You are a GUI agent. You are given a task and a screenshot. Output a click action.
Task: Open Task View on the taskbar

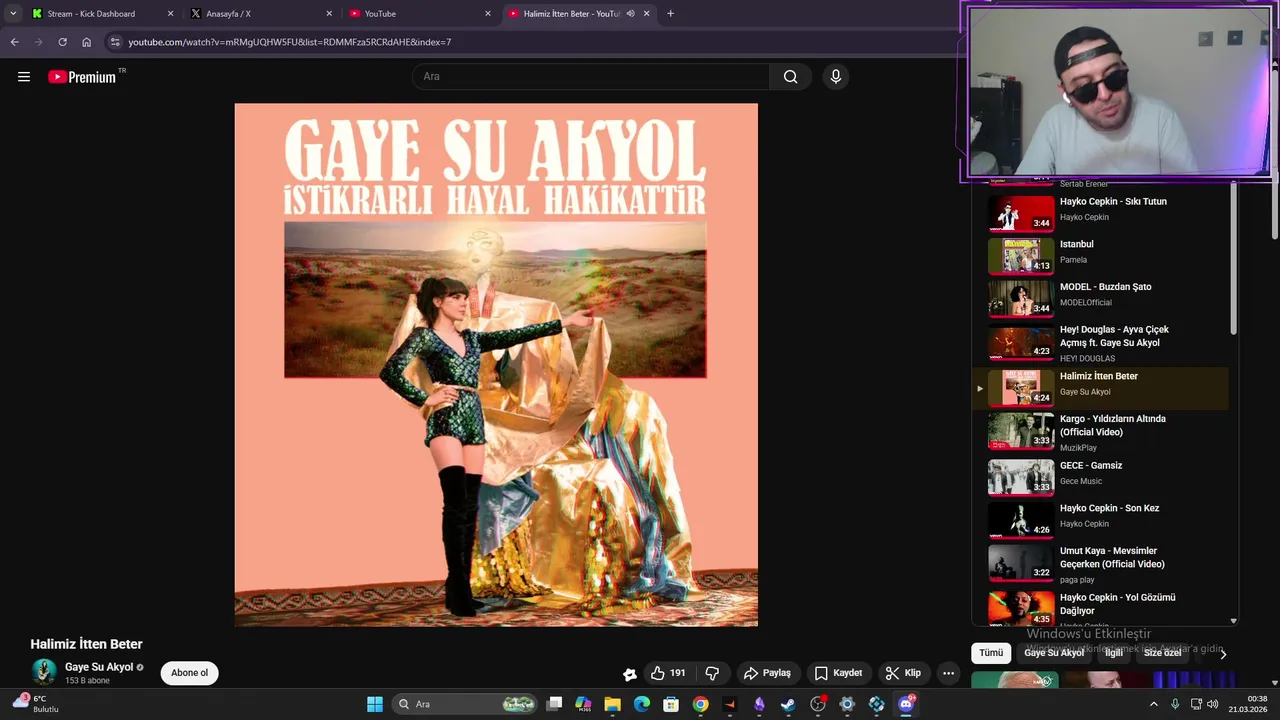coord(555,704)
